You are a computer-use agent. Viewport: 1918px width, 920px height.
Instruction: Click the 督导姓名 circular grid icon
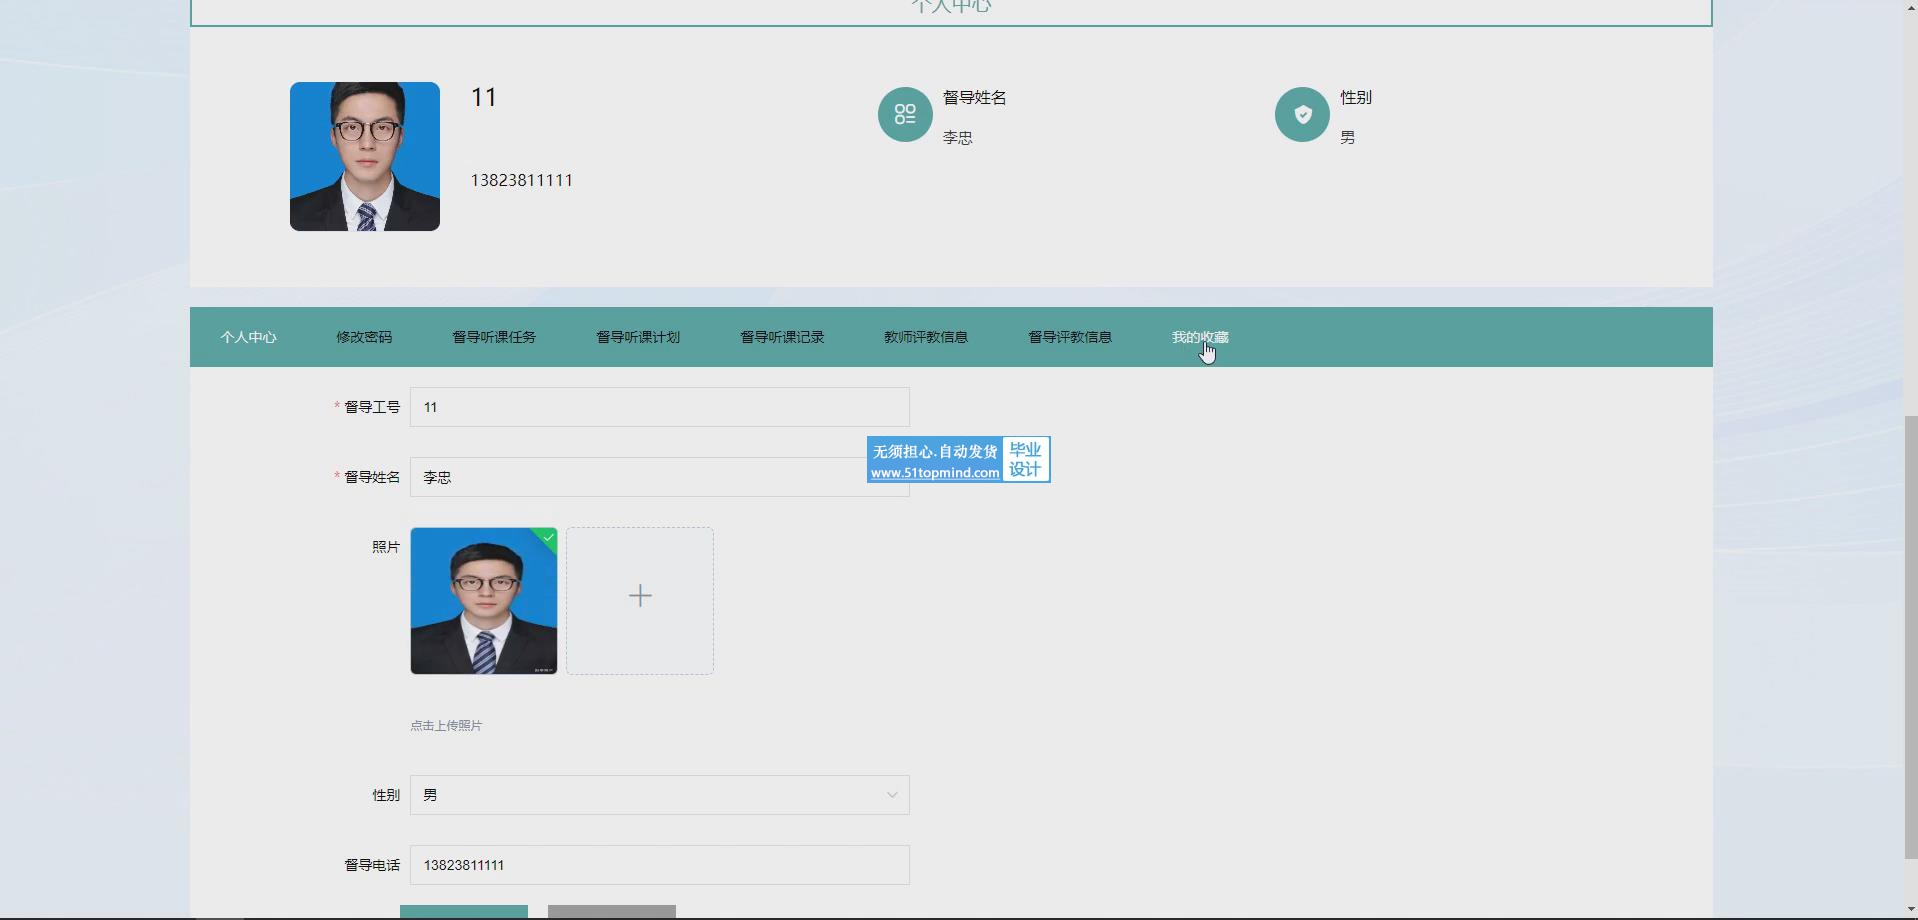905,115
